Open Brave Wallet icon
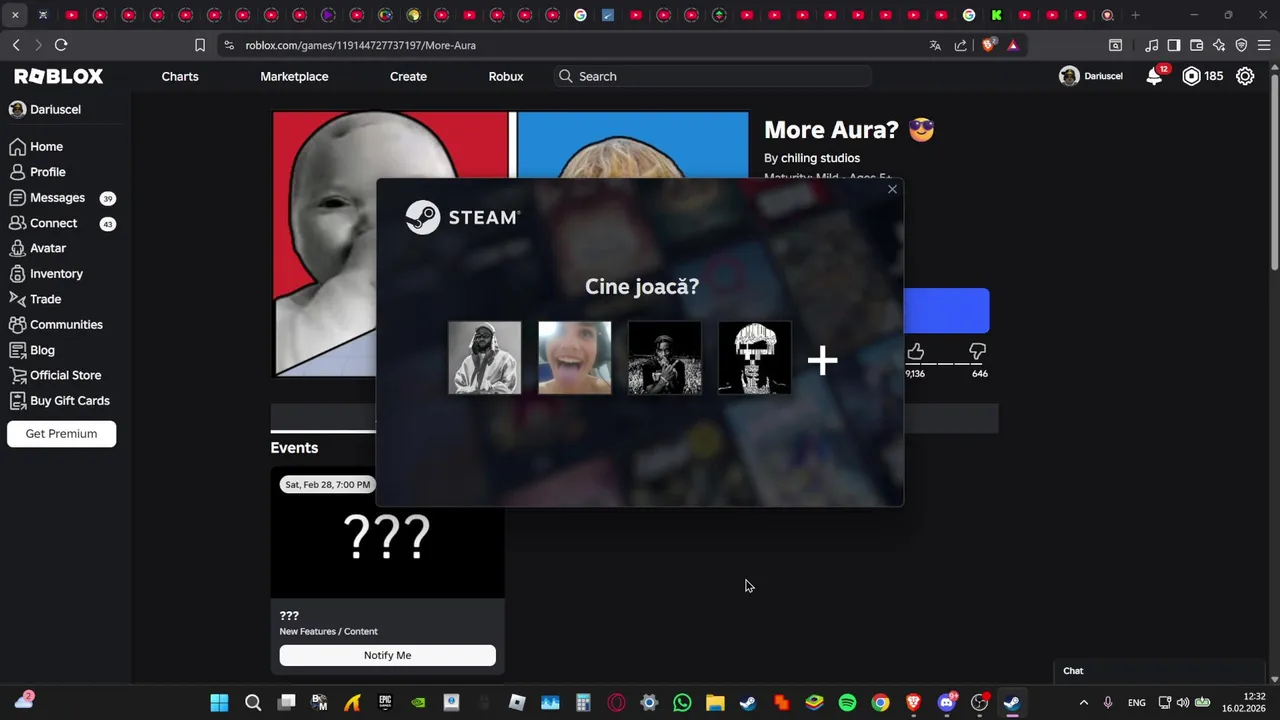This screenshot has height=720, width=1280. click(1196, 45)
